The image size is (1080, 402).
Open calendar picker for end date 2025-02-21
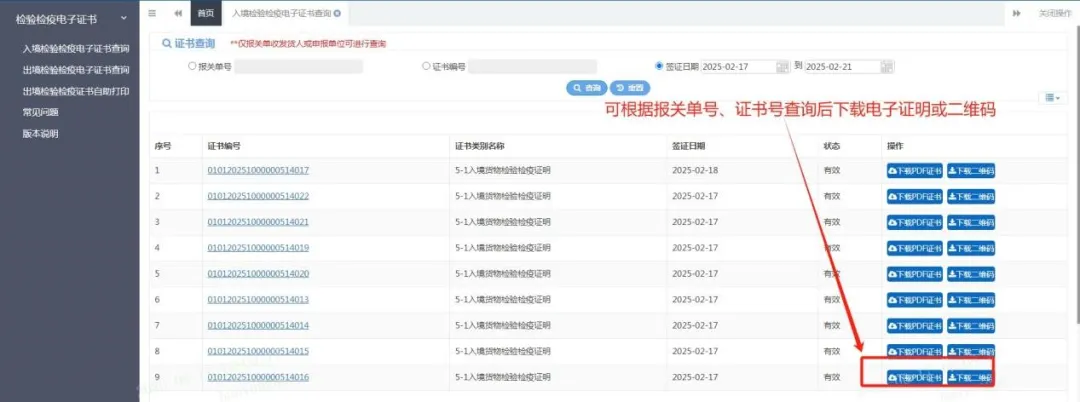[x=887, y=67]
